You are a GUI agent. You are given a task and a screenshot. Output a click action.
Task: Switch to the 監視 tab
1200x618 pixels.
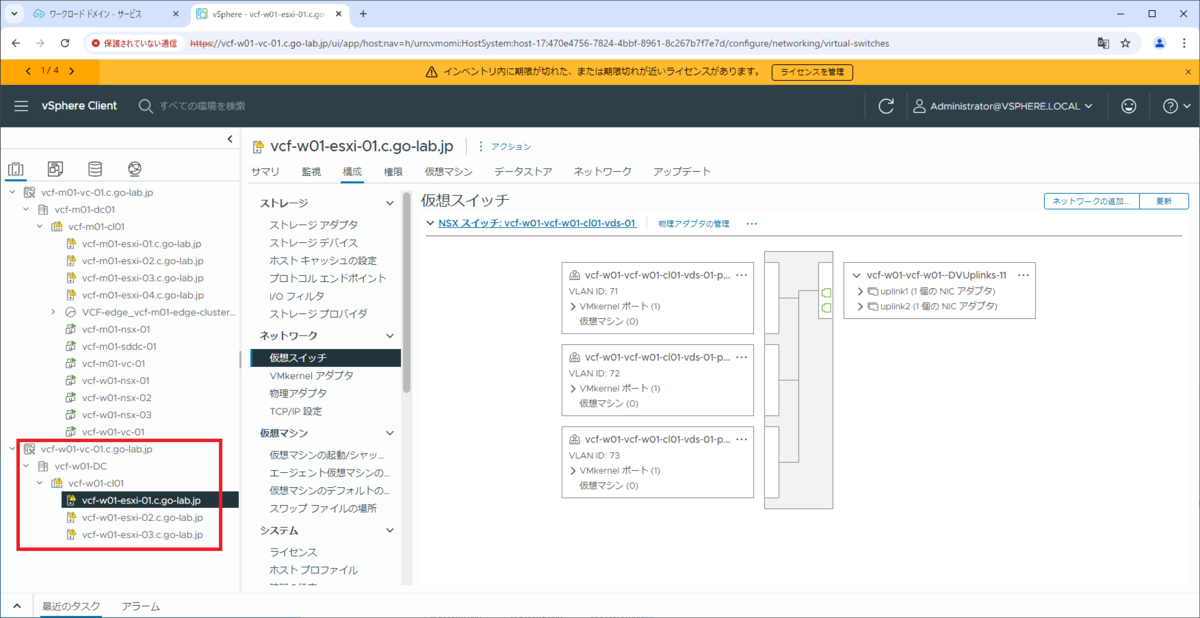pos(311,172)
